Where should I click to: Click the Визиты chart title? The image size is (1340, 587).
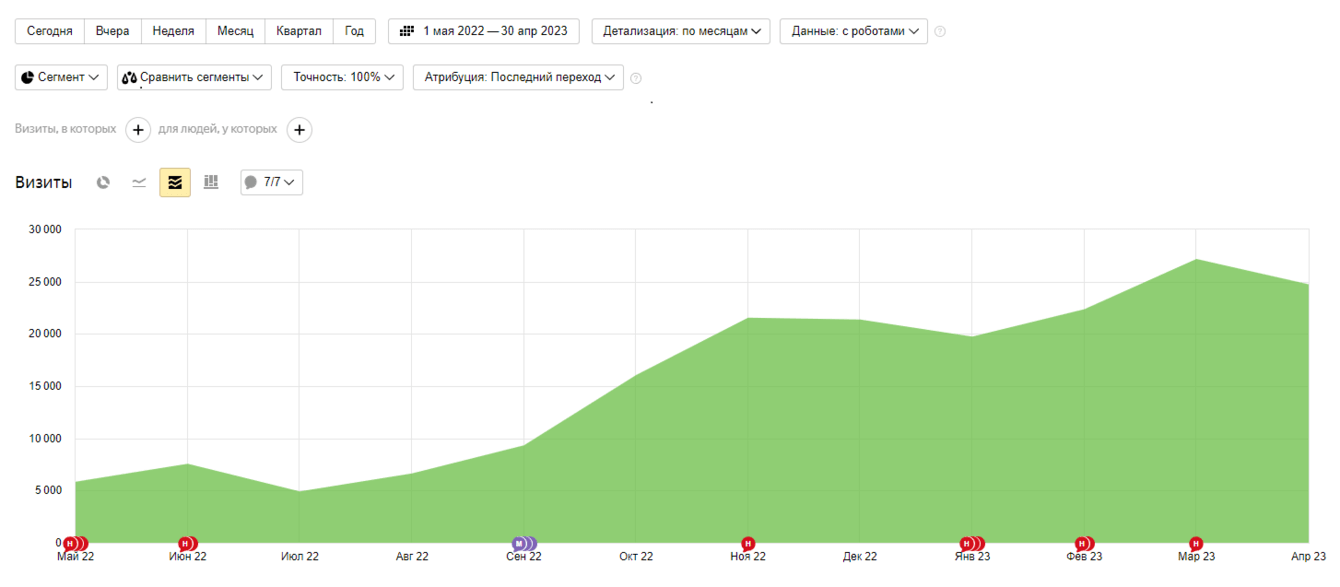(44, 182)
